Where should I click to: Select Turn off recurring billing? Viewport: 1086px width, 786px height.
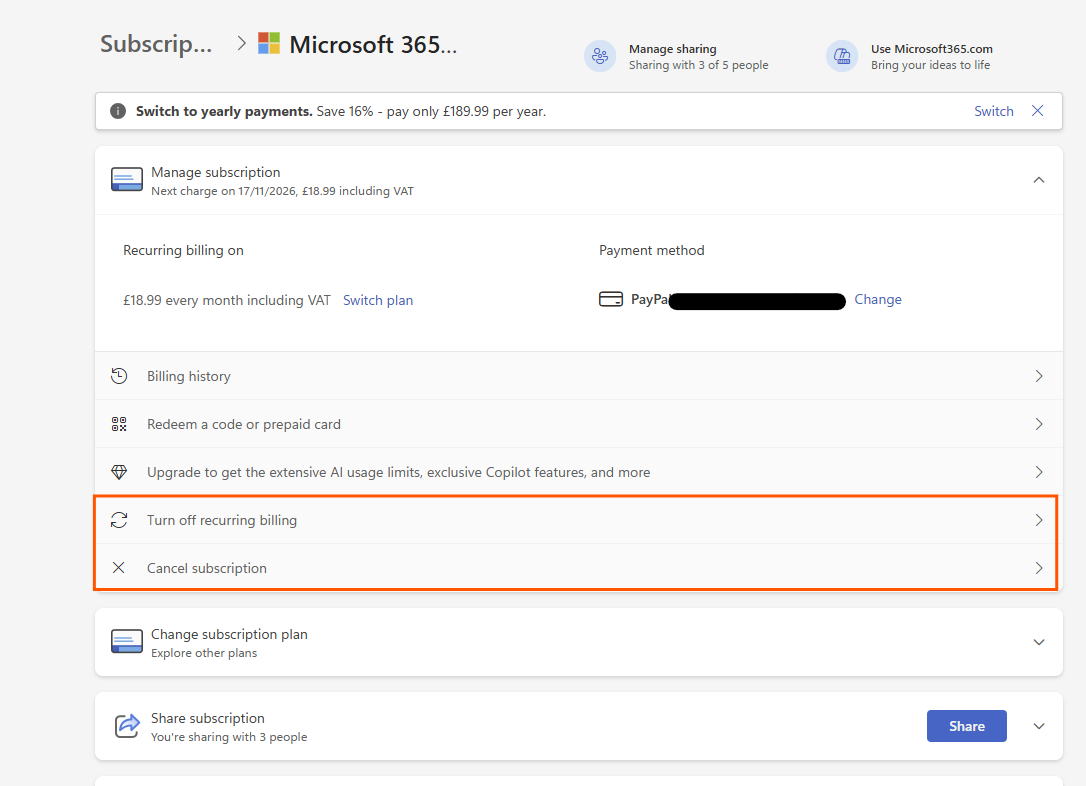222,520
